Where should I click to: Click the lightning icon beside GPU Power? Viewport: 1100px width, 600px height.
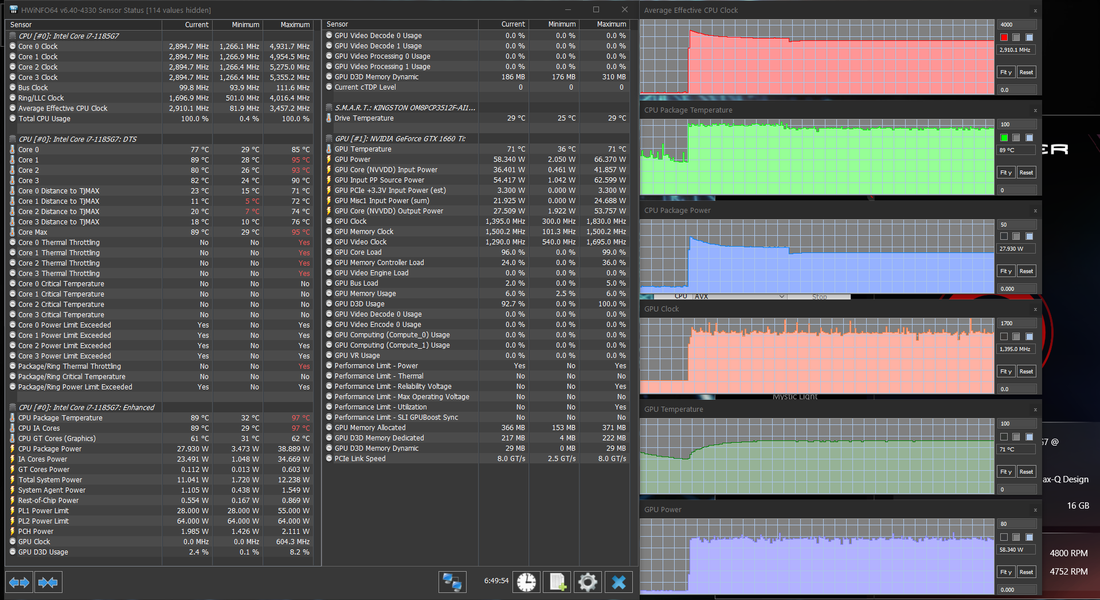pos(329,159)
